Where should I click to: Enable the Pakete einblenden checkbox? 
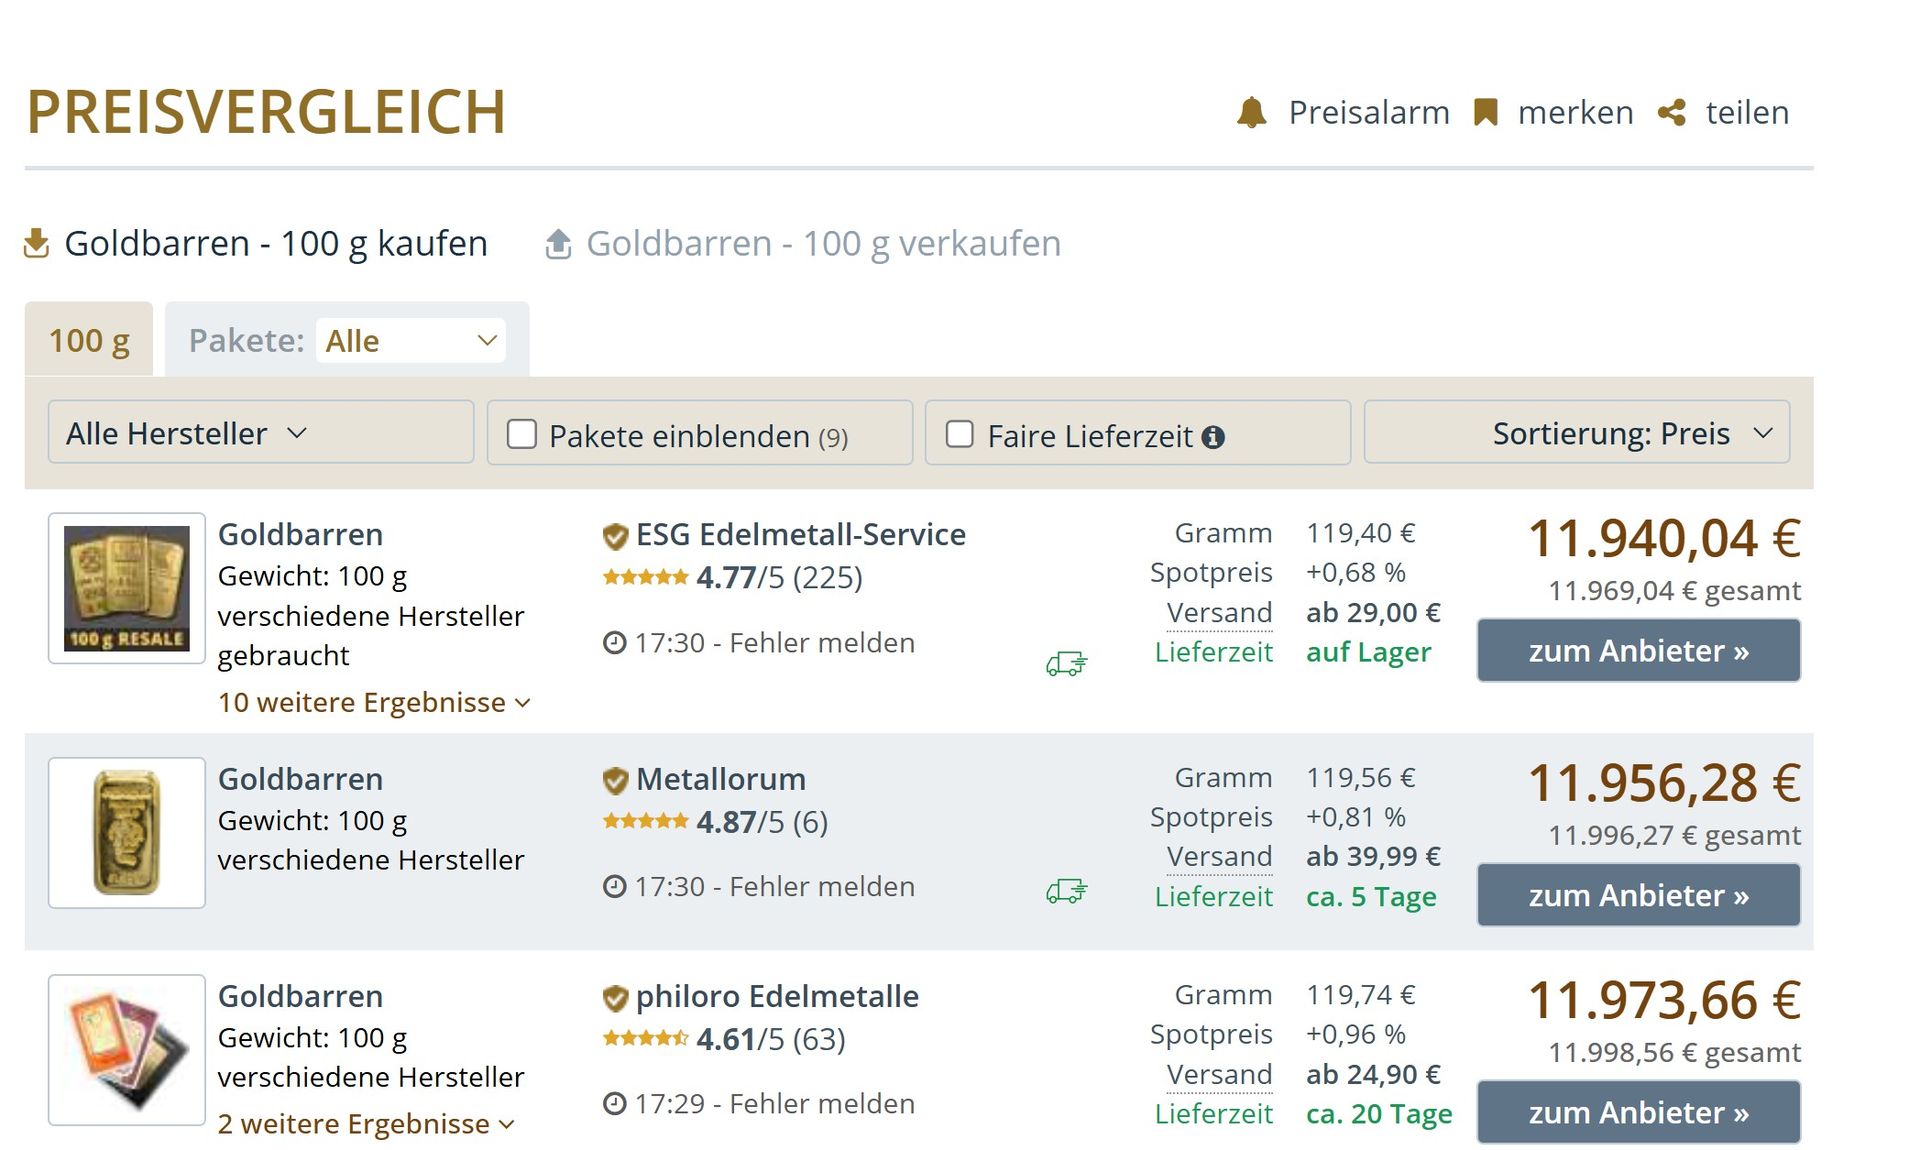click(522, 434)
